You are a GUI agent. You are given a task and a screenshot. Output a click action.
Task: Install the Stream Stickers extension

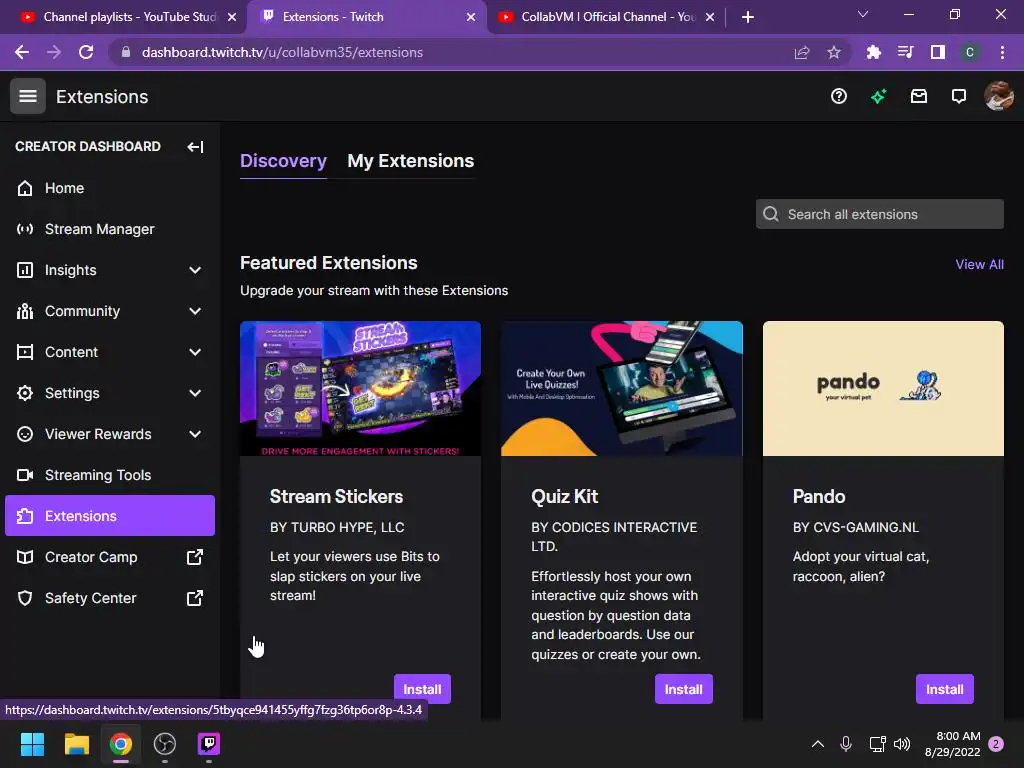[422, 689]
